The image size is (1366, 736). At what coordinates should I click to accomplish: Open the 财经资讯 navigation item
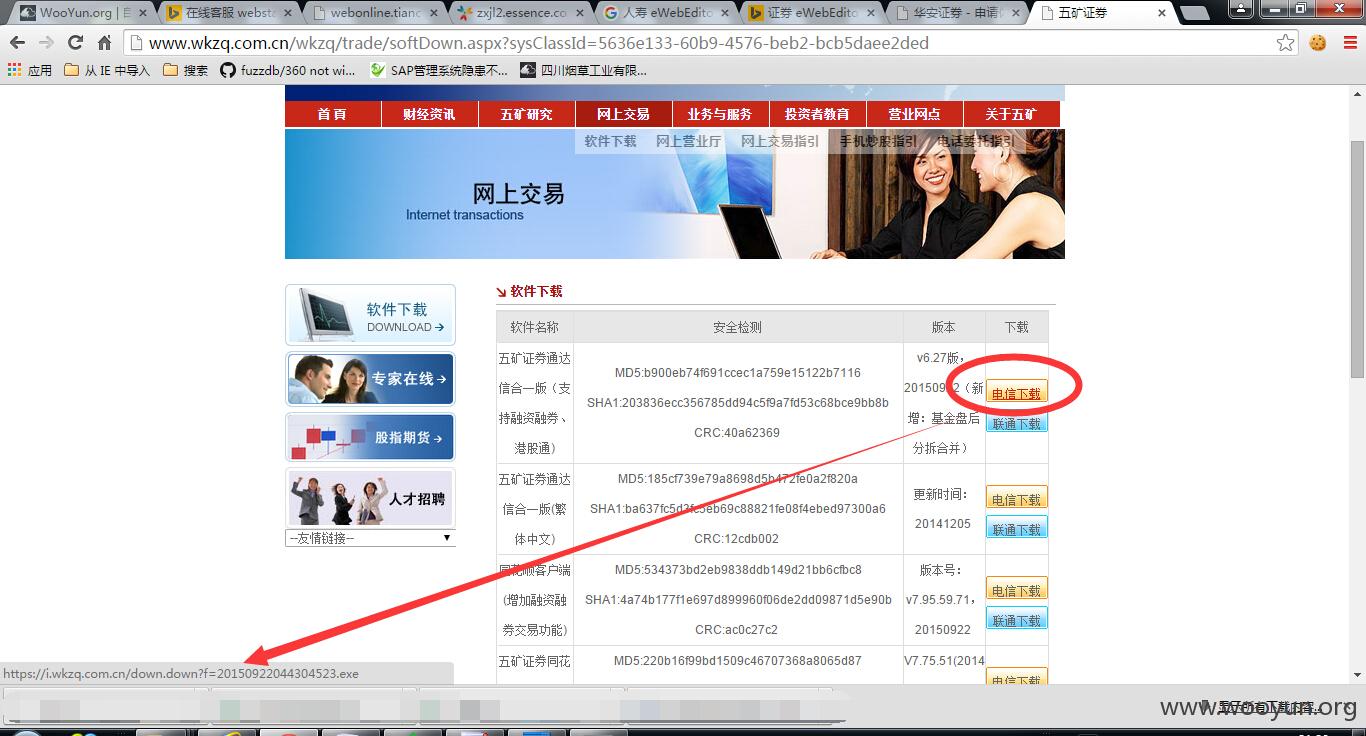point(429,114)
